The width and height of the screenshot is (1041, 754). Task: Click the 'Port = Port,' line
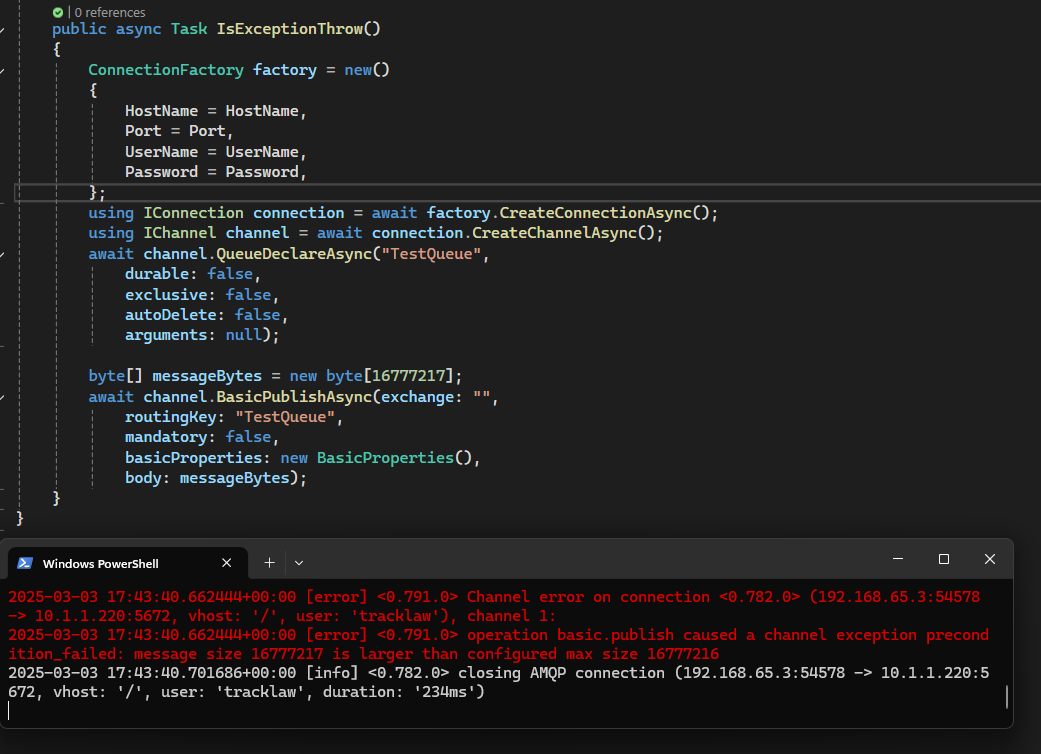coord(179,131)
